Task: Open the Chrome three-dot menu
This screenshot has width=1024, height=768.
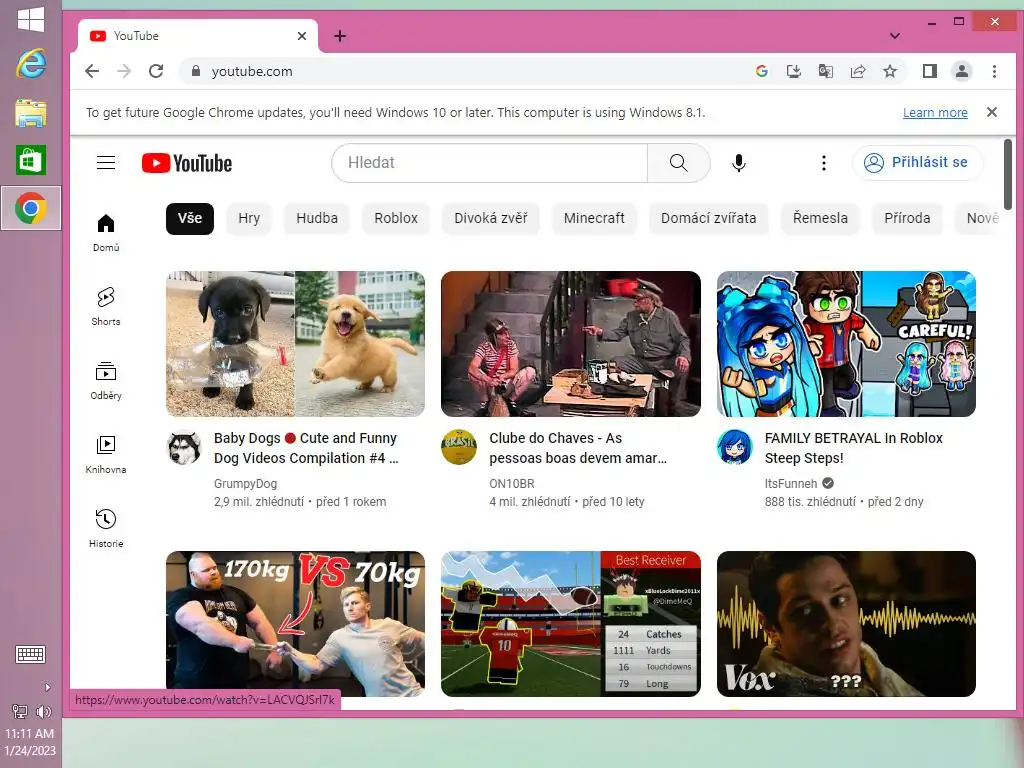Action: (x=994, y=71)
